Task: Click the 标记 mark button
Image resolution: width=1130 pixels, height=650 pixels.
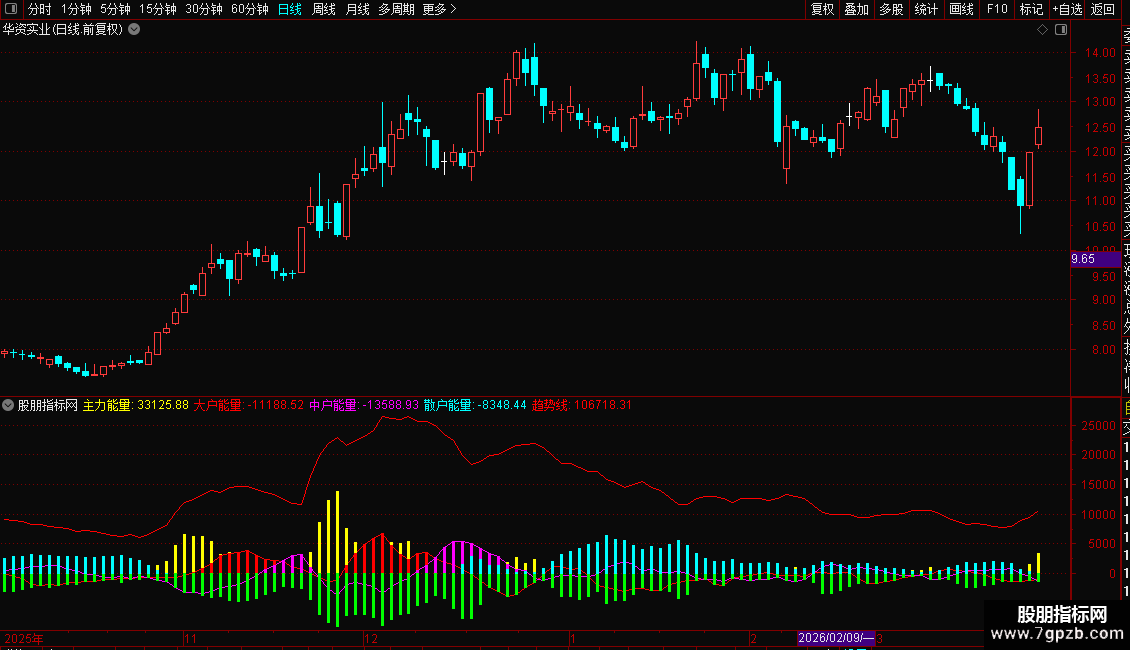Action: pyautogui.click(x=1031, y=9)
